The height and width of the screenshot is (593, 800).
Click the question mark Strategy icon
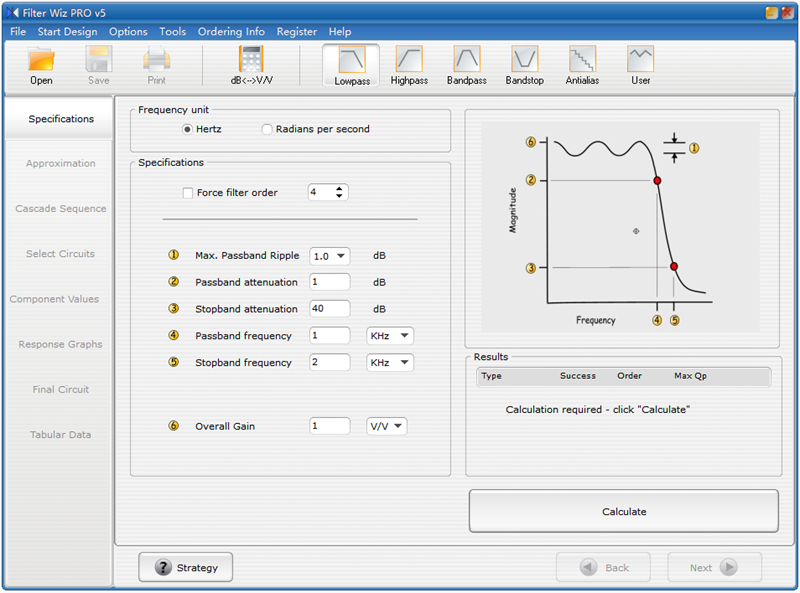[163, 567]
